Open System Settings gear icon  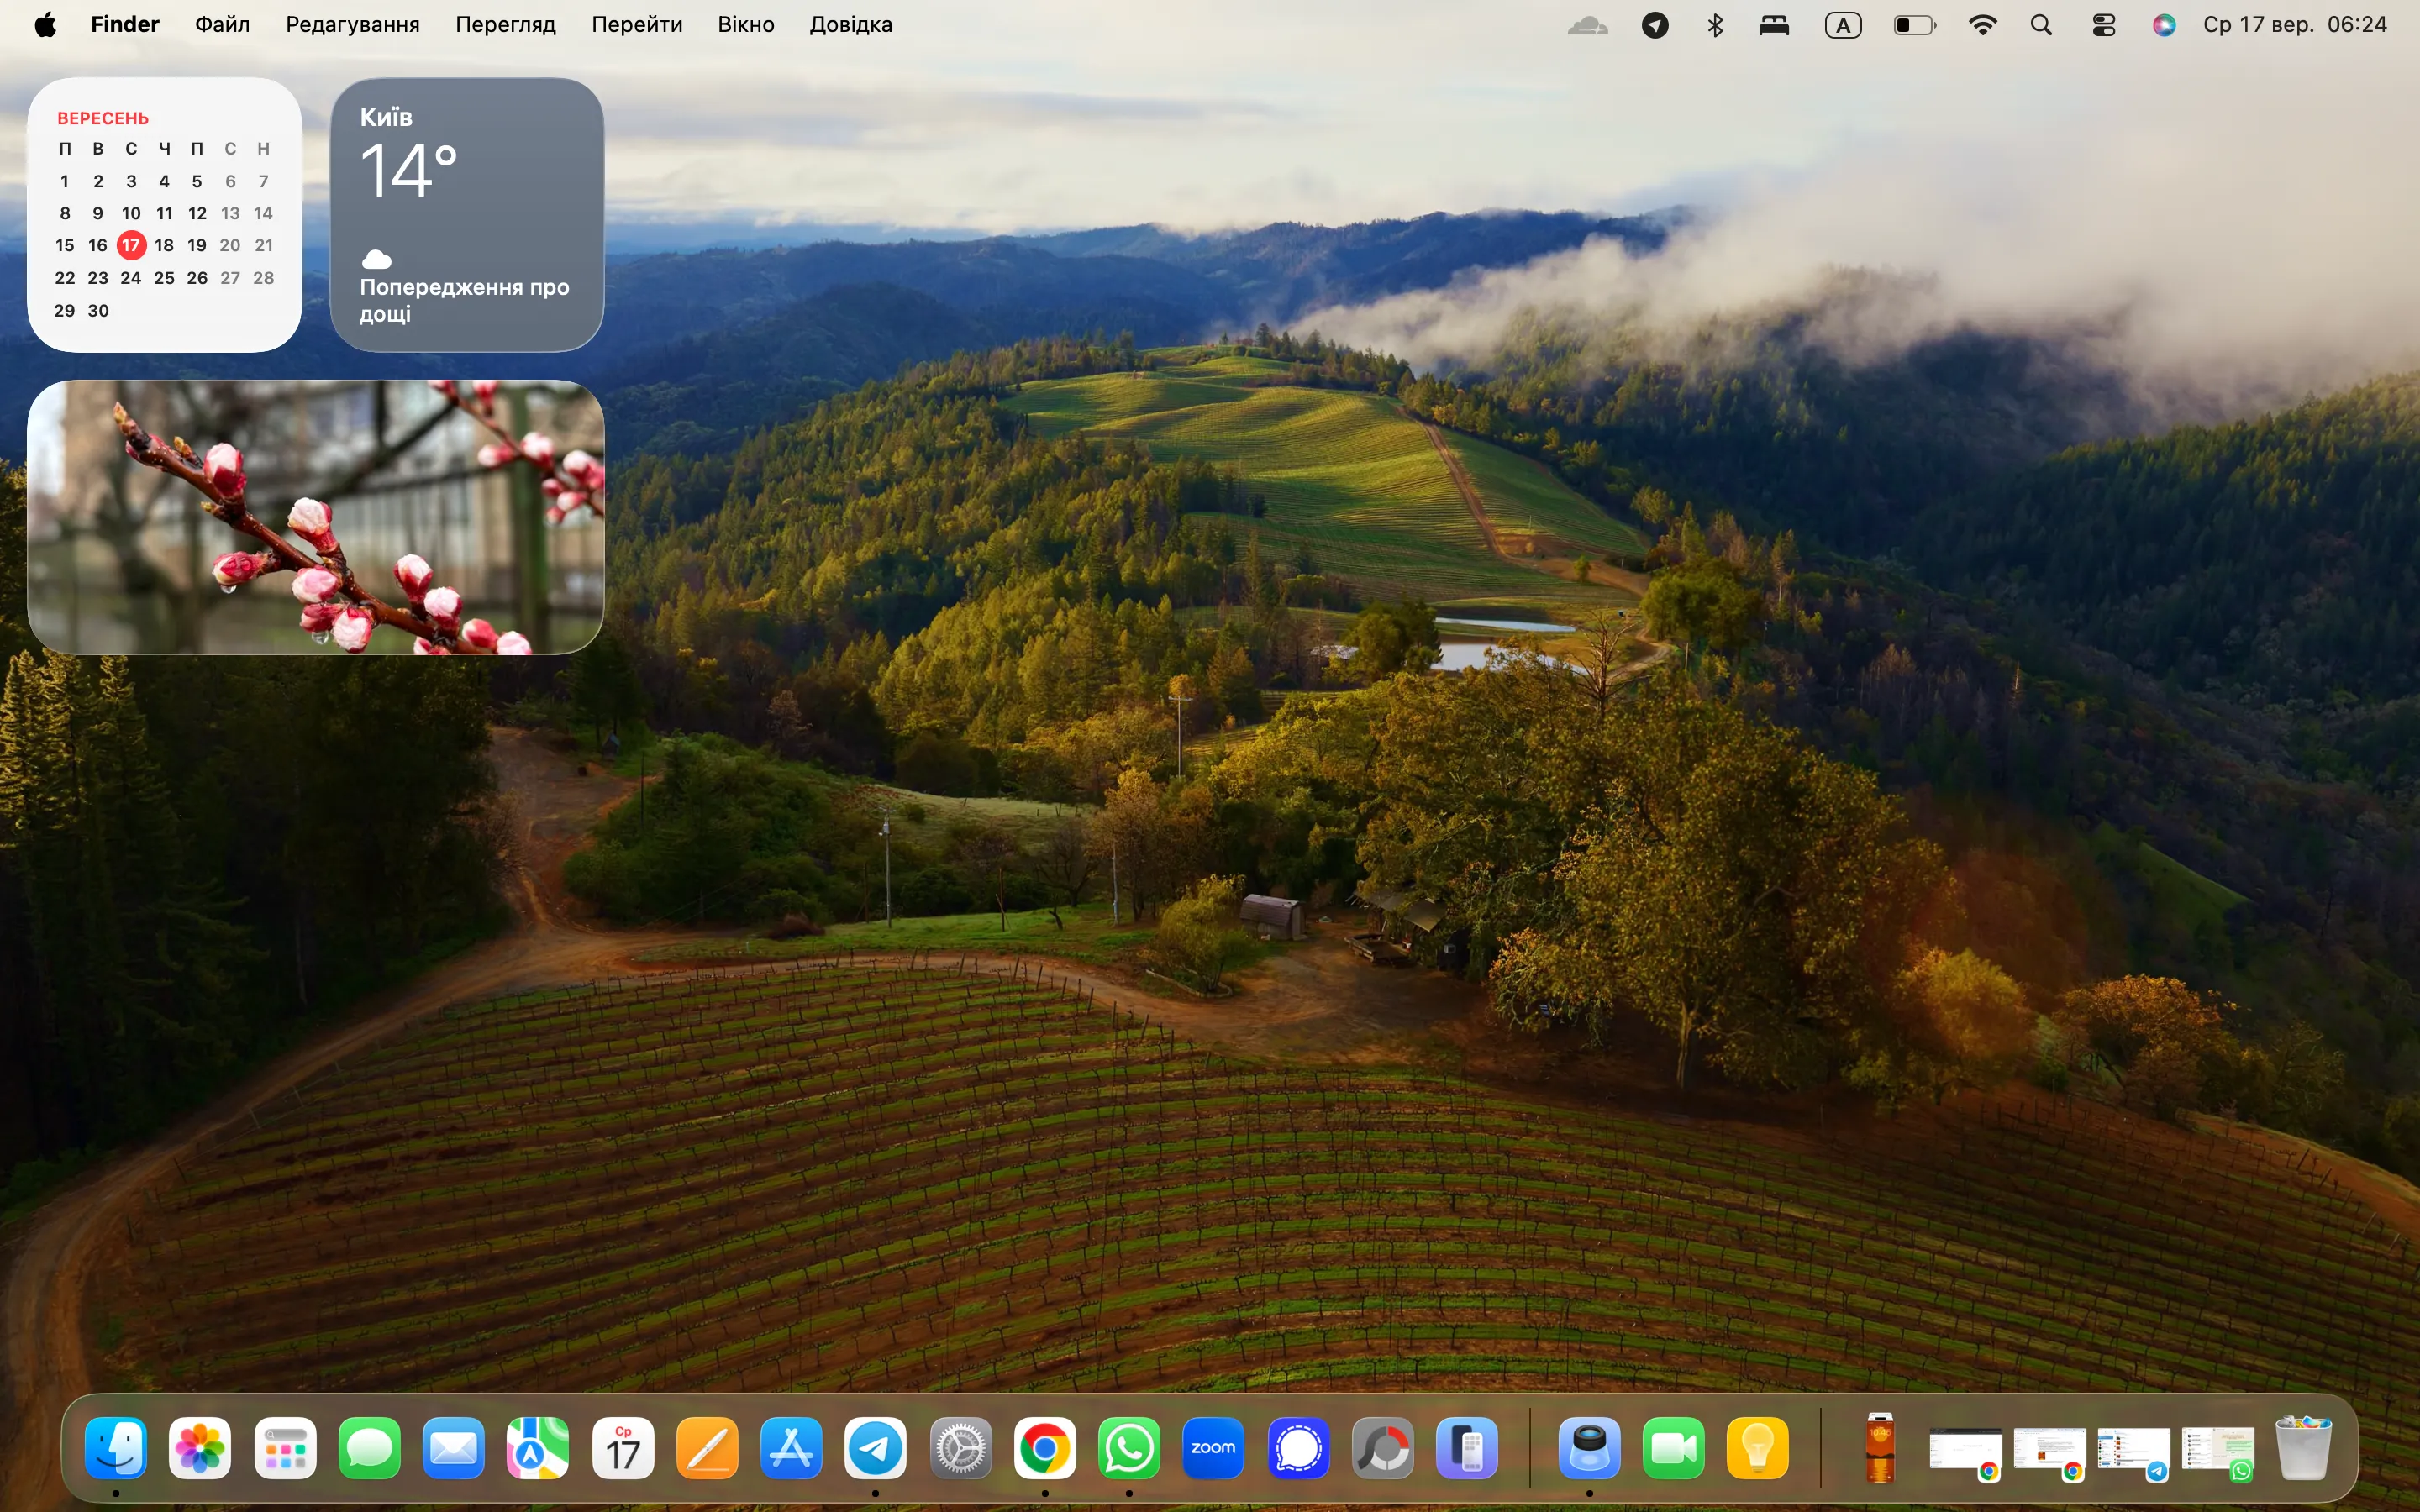tap(960, 1448)
